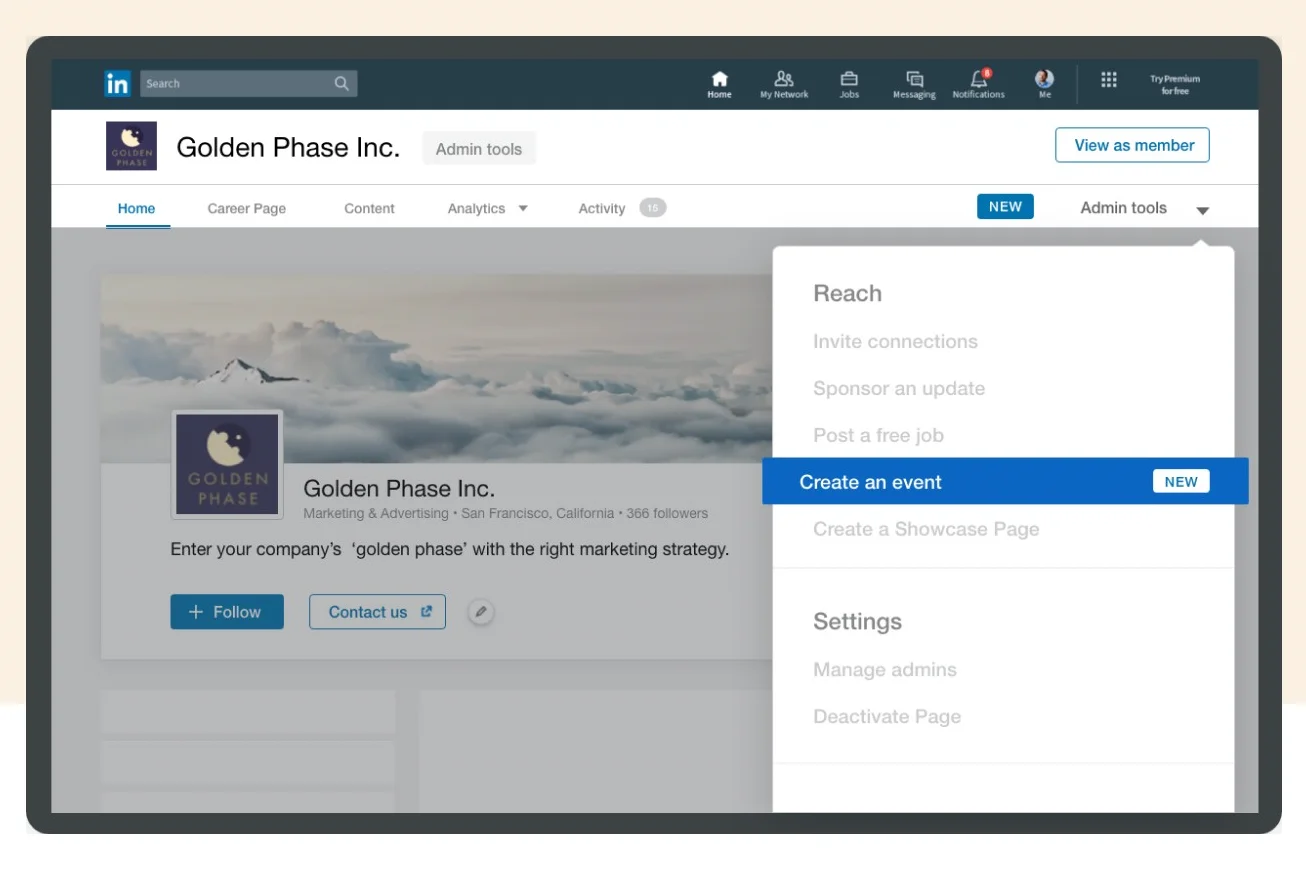
Task: Click the Reach section heading
Action: tap(848, 293)
